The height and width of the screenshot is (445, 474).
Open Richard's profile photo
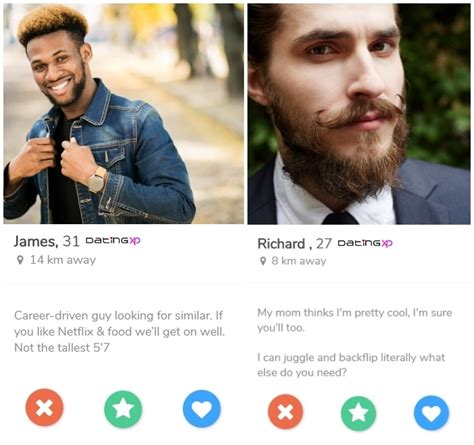point(359,114)
